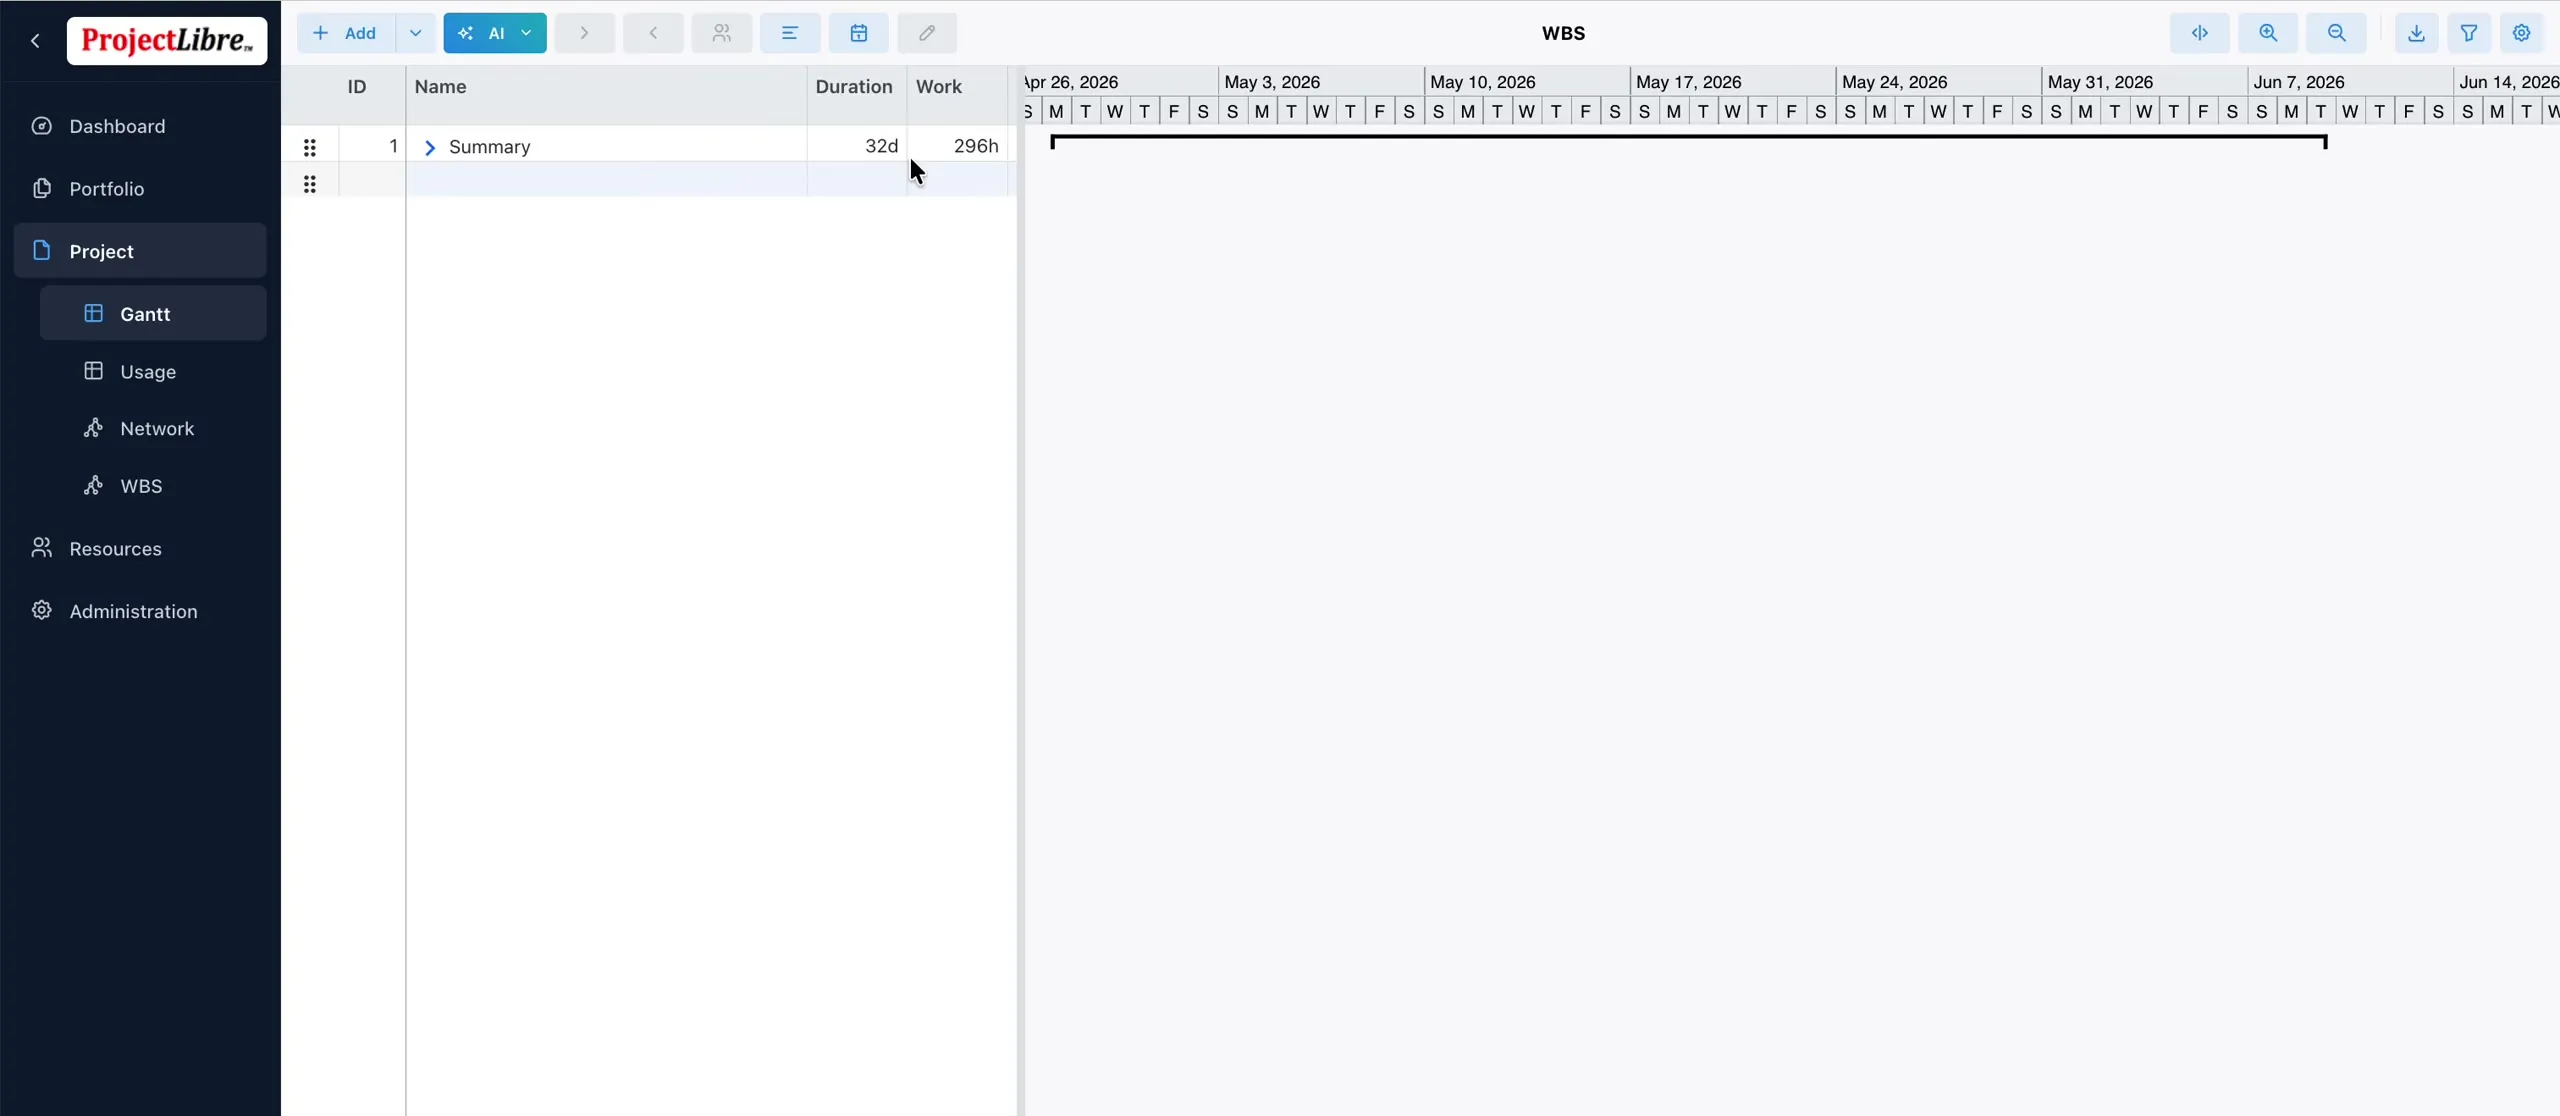
Task: Open the filter funnel icon
Action: [2469, 33]
